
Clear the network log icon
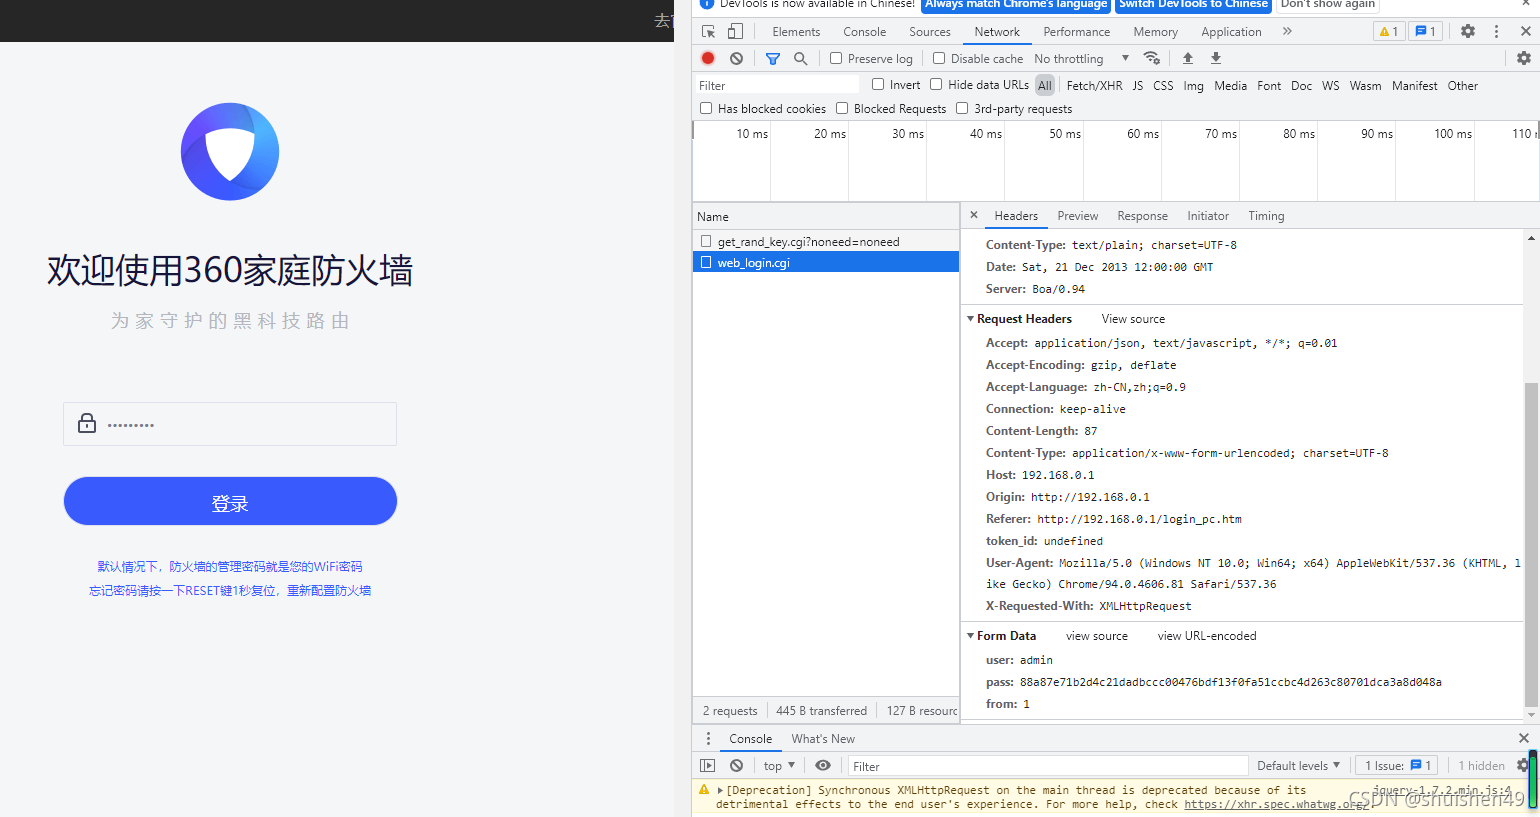point(736,59)
